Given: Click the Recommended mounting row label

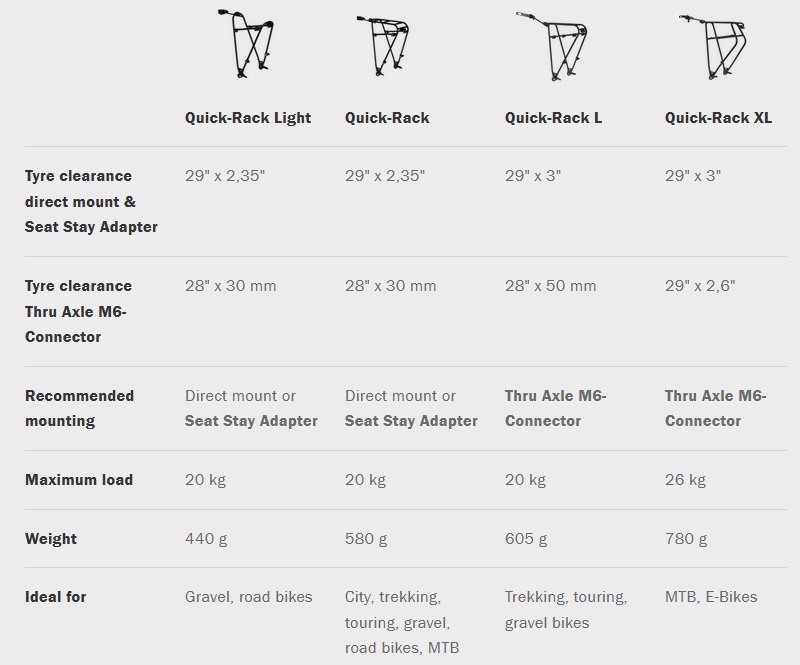Looking at the screenshot, I should [80, 408].
